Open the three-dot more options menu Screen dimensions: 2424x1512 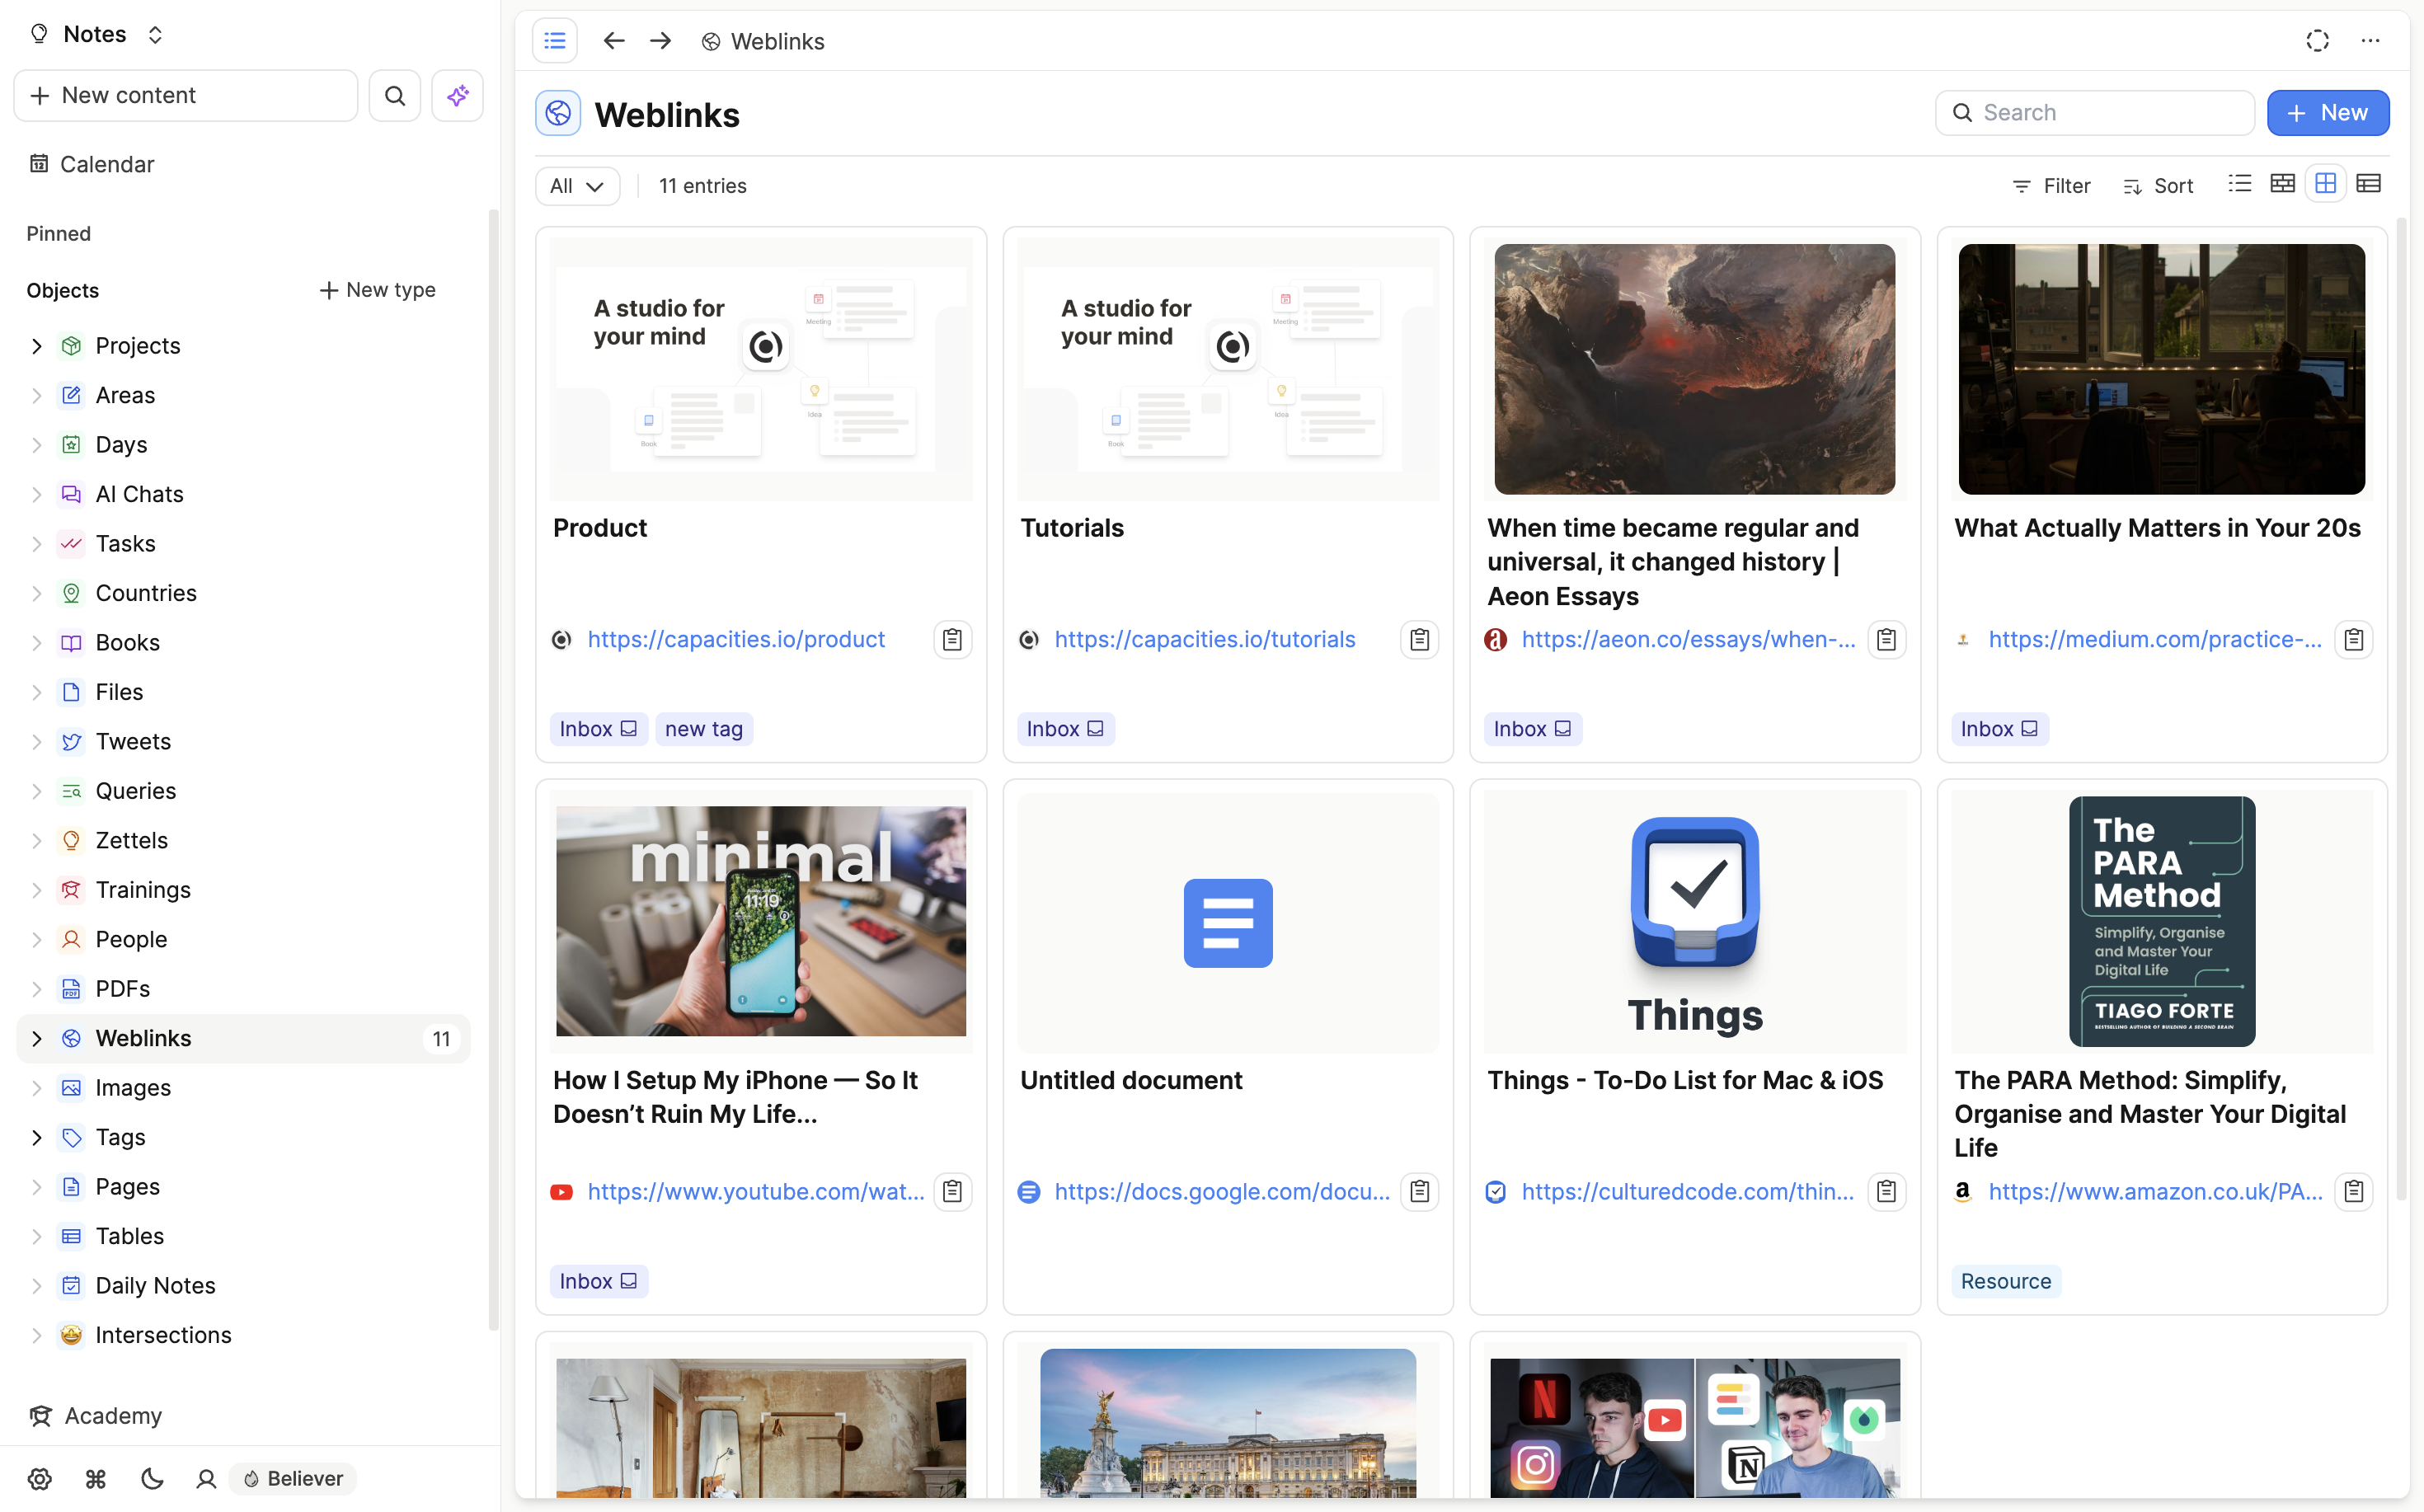[x=2370, y=41]
